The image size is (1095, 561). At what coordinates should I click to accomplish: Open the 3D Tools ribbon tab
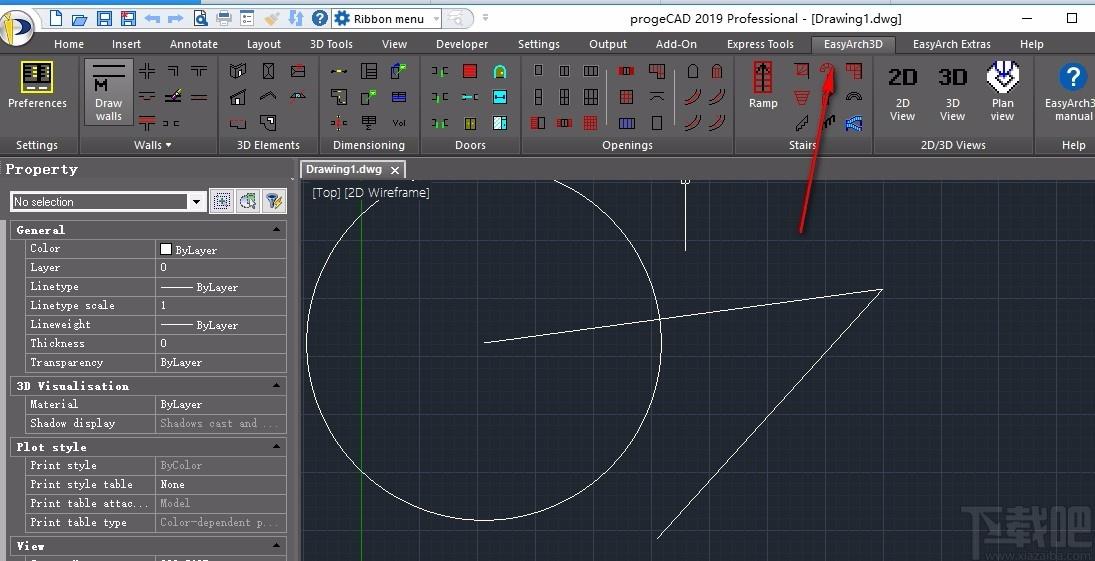coord(331,44)
